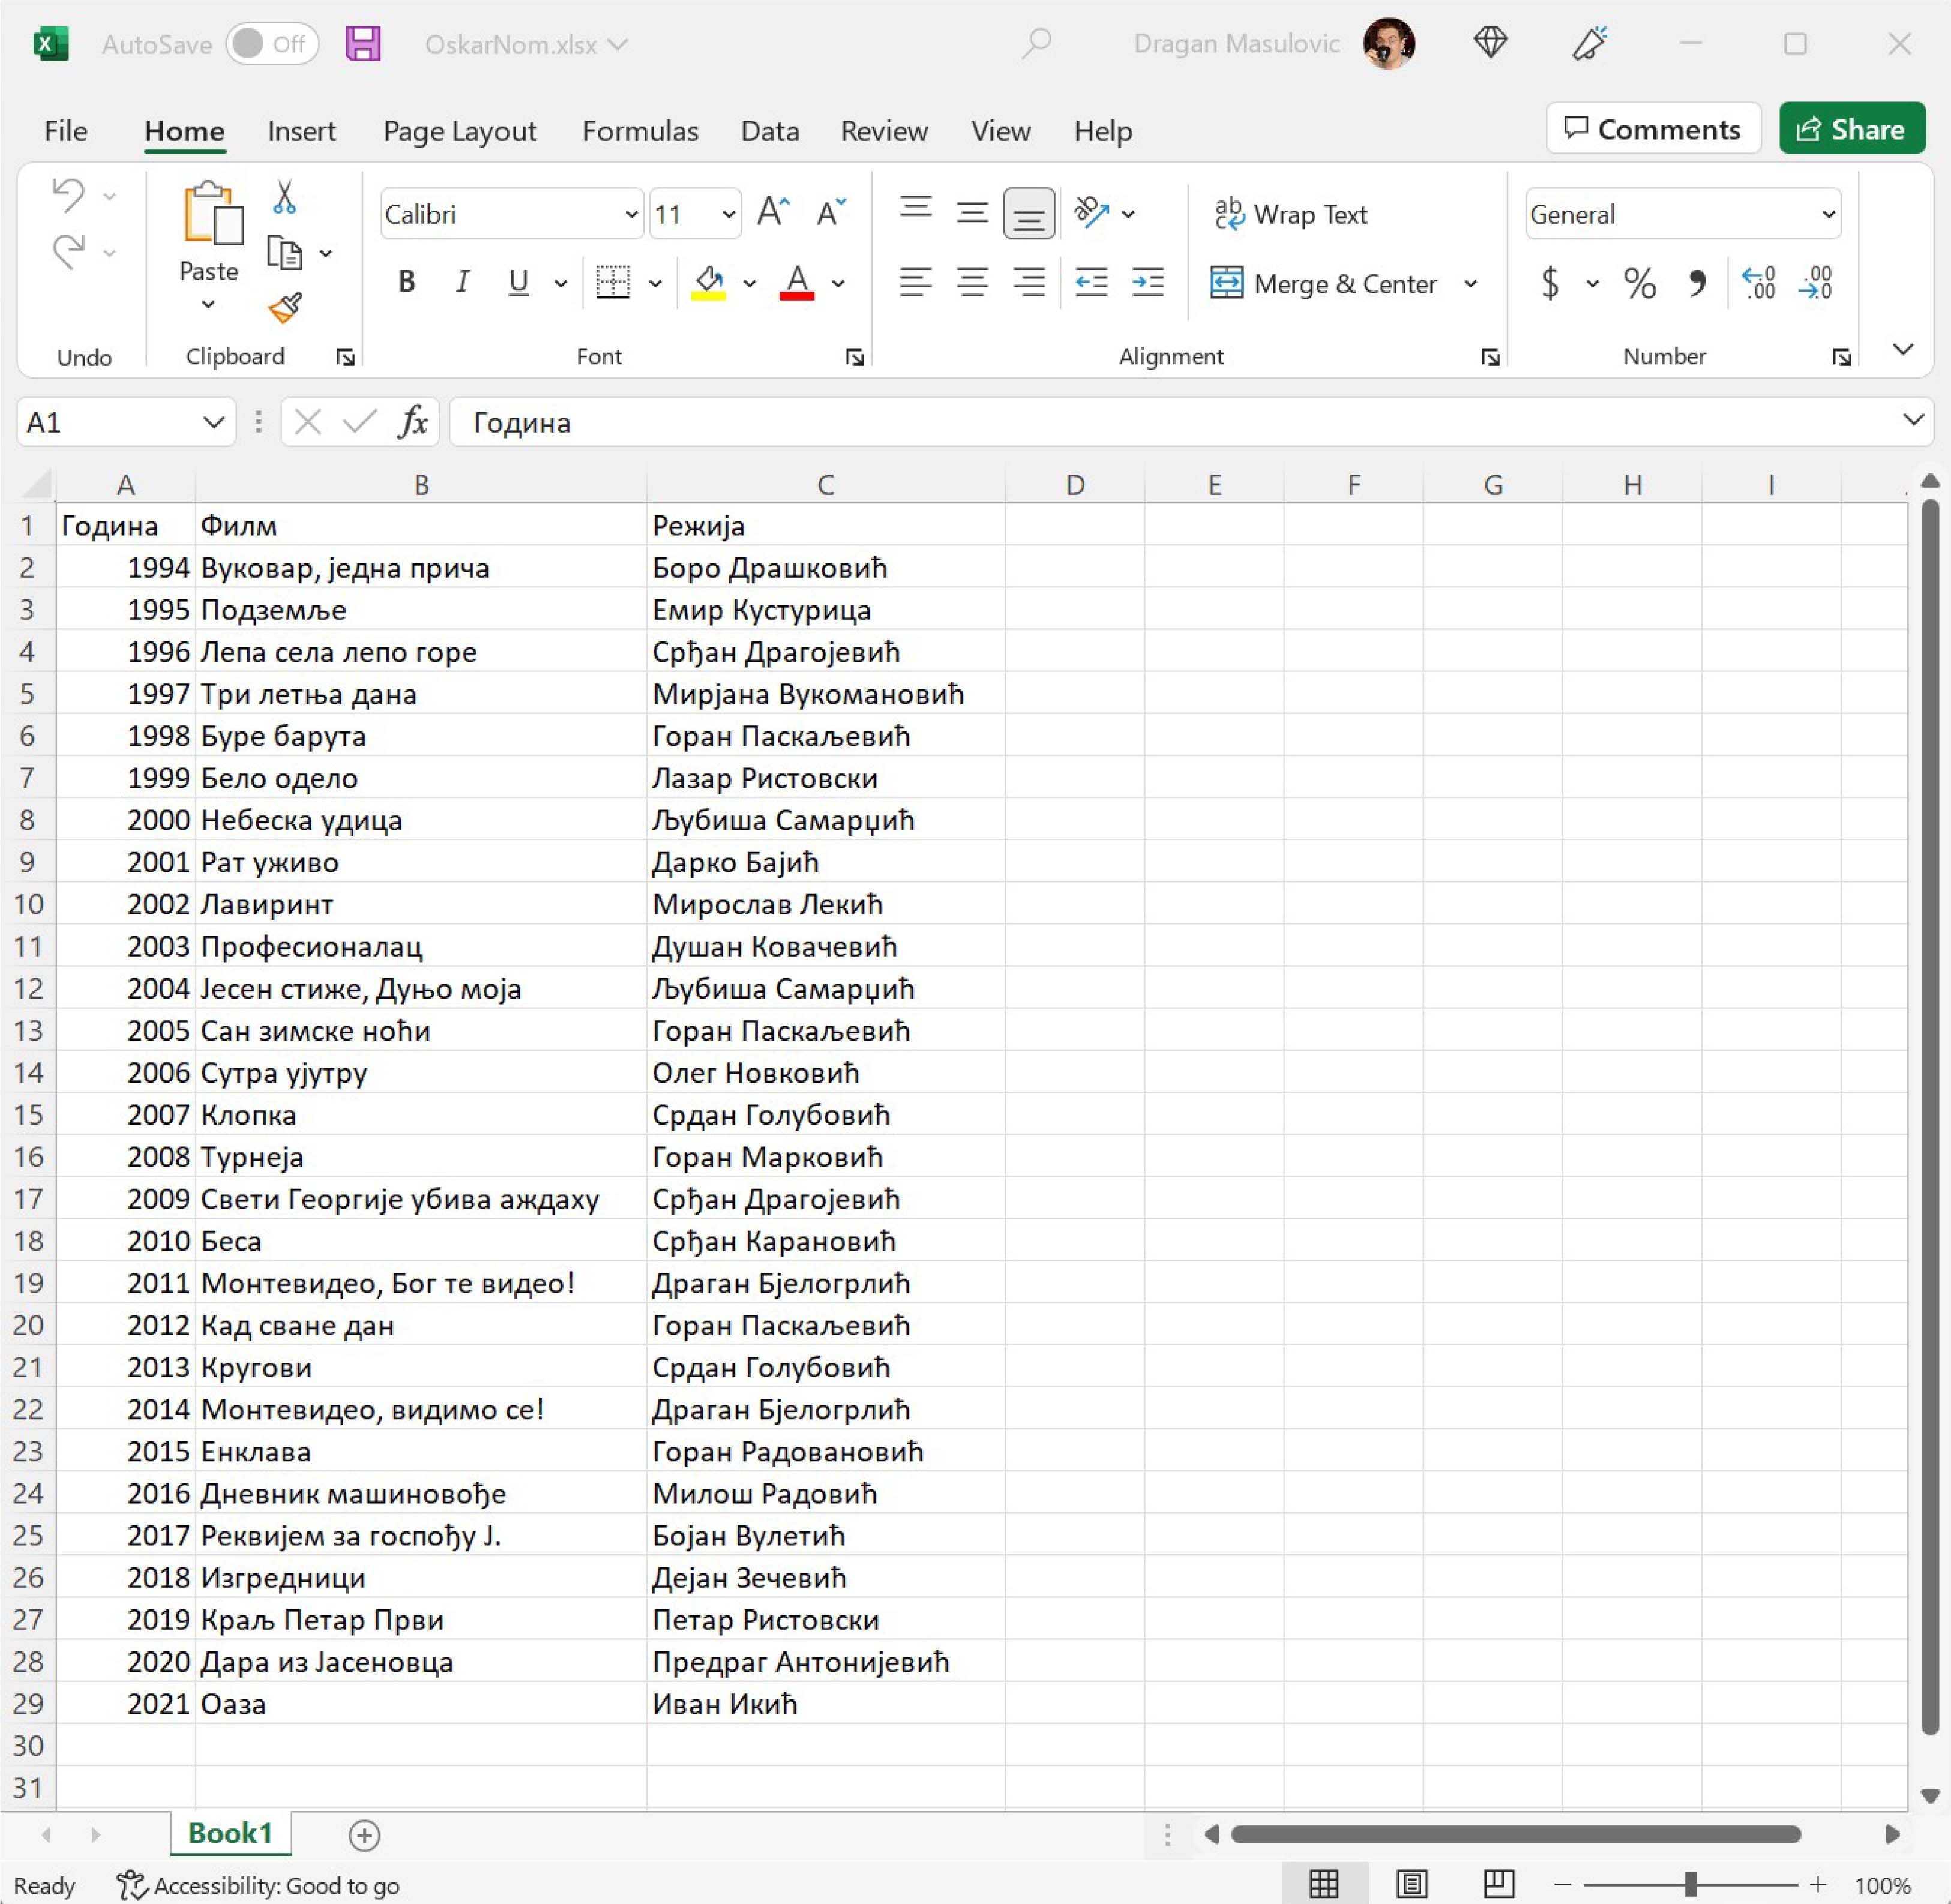Click the Insert Function fx icon
This screenshot has width=1951, height=1904.
tap(413, 422)
